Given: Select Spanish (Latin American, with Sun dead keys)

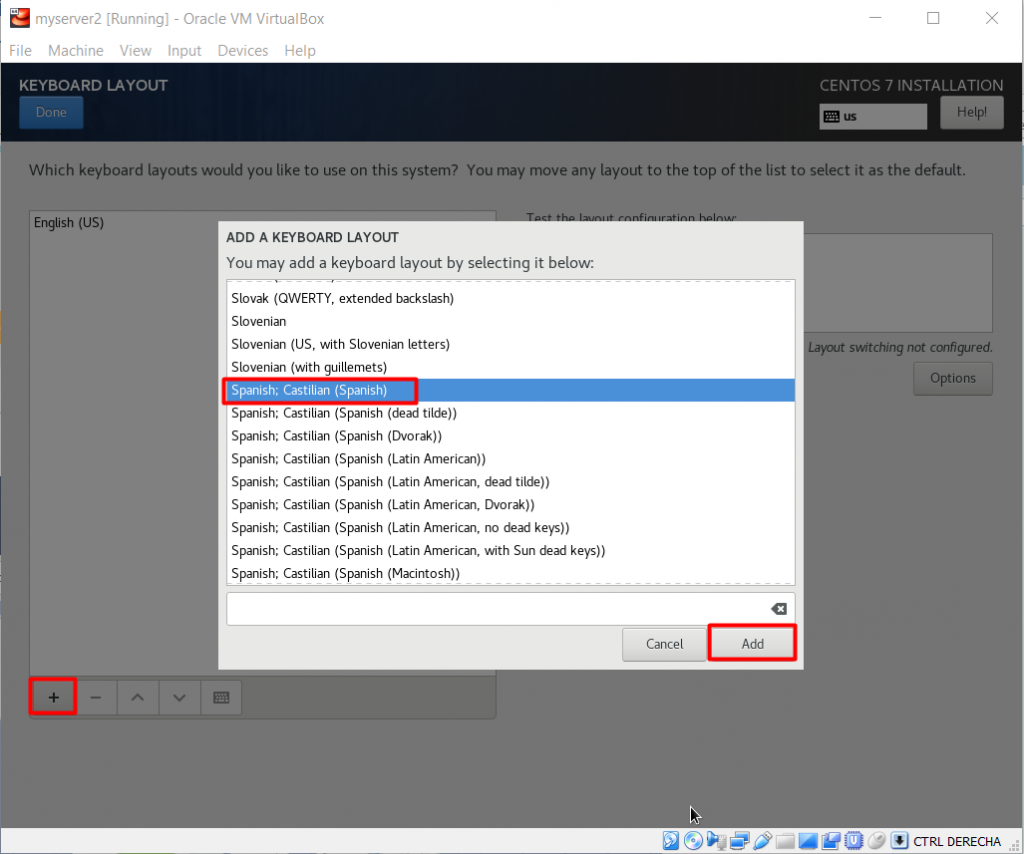Looking at the screenshot, I should tap(511, 550).
